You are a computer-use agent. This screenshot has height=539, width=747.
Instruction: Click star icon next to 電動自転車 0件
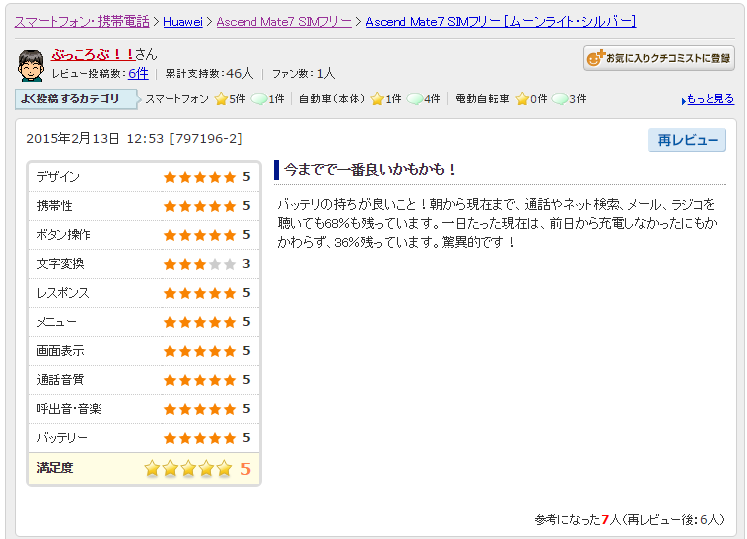[523, 99]
